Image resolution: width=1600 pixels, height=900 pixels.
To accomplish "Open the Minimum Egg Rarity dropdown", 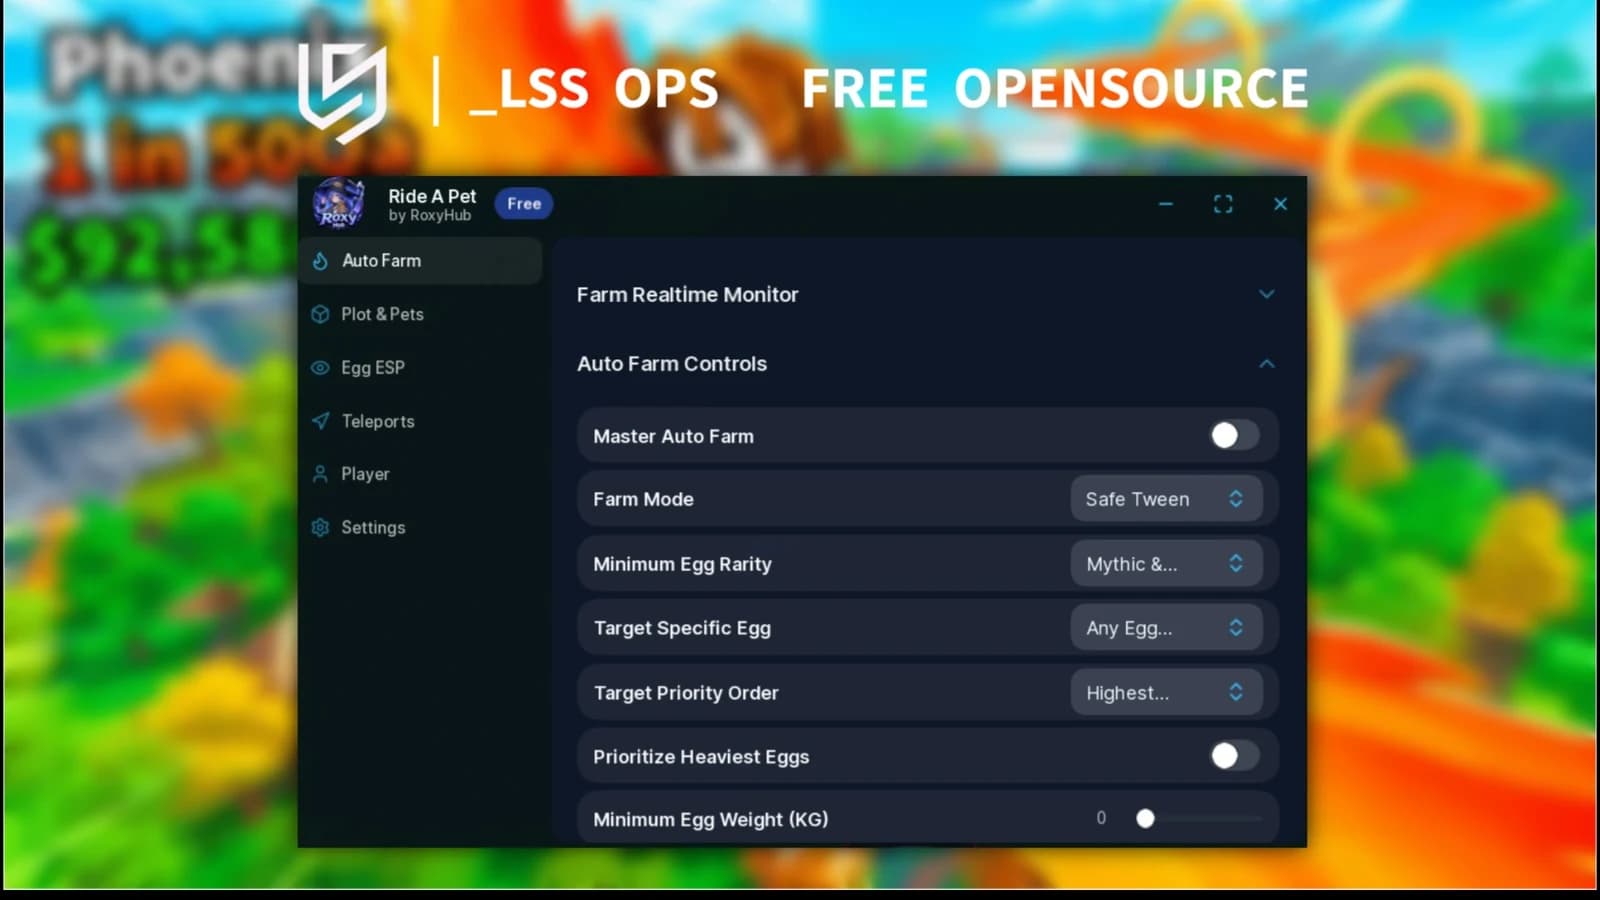I will tap(1166, 564).
